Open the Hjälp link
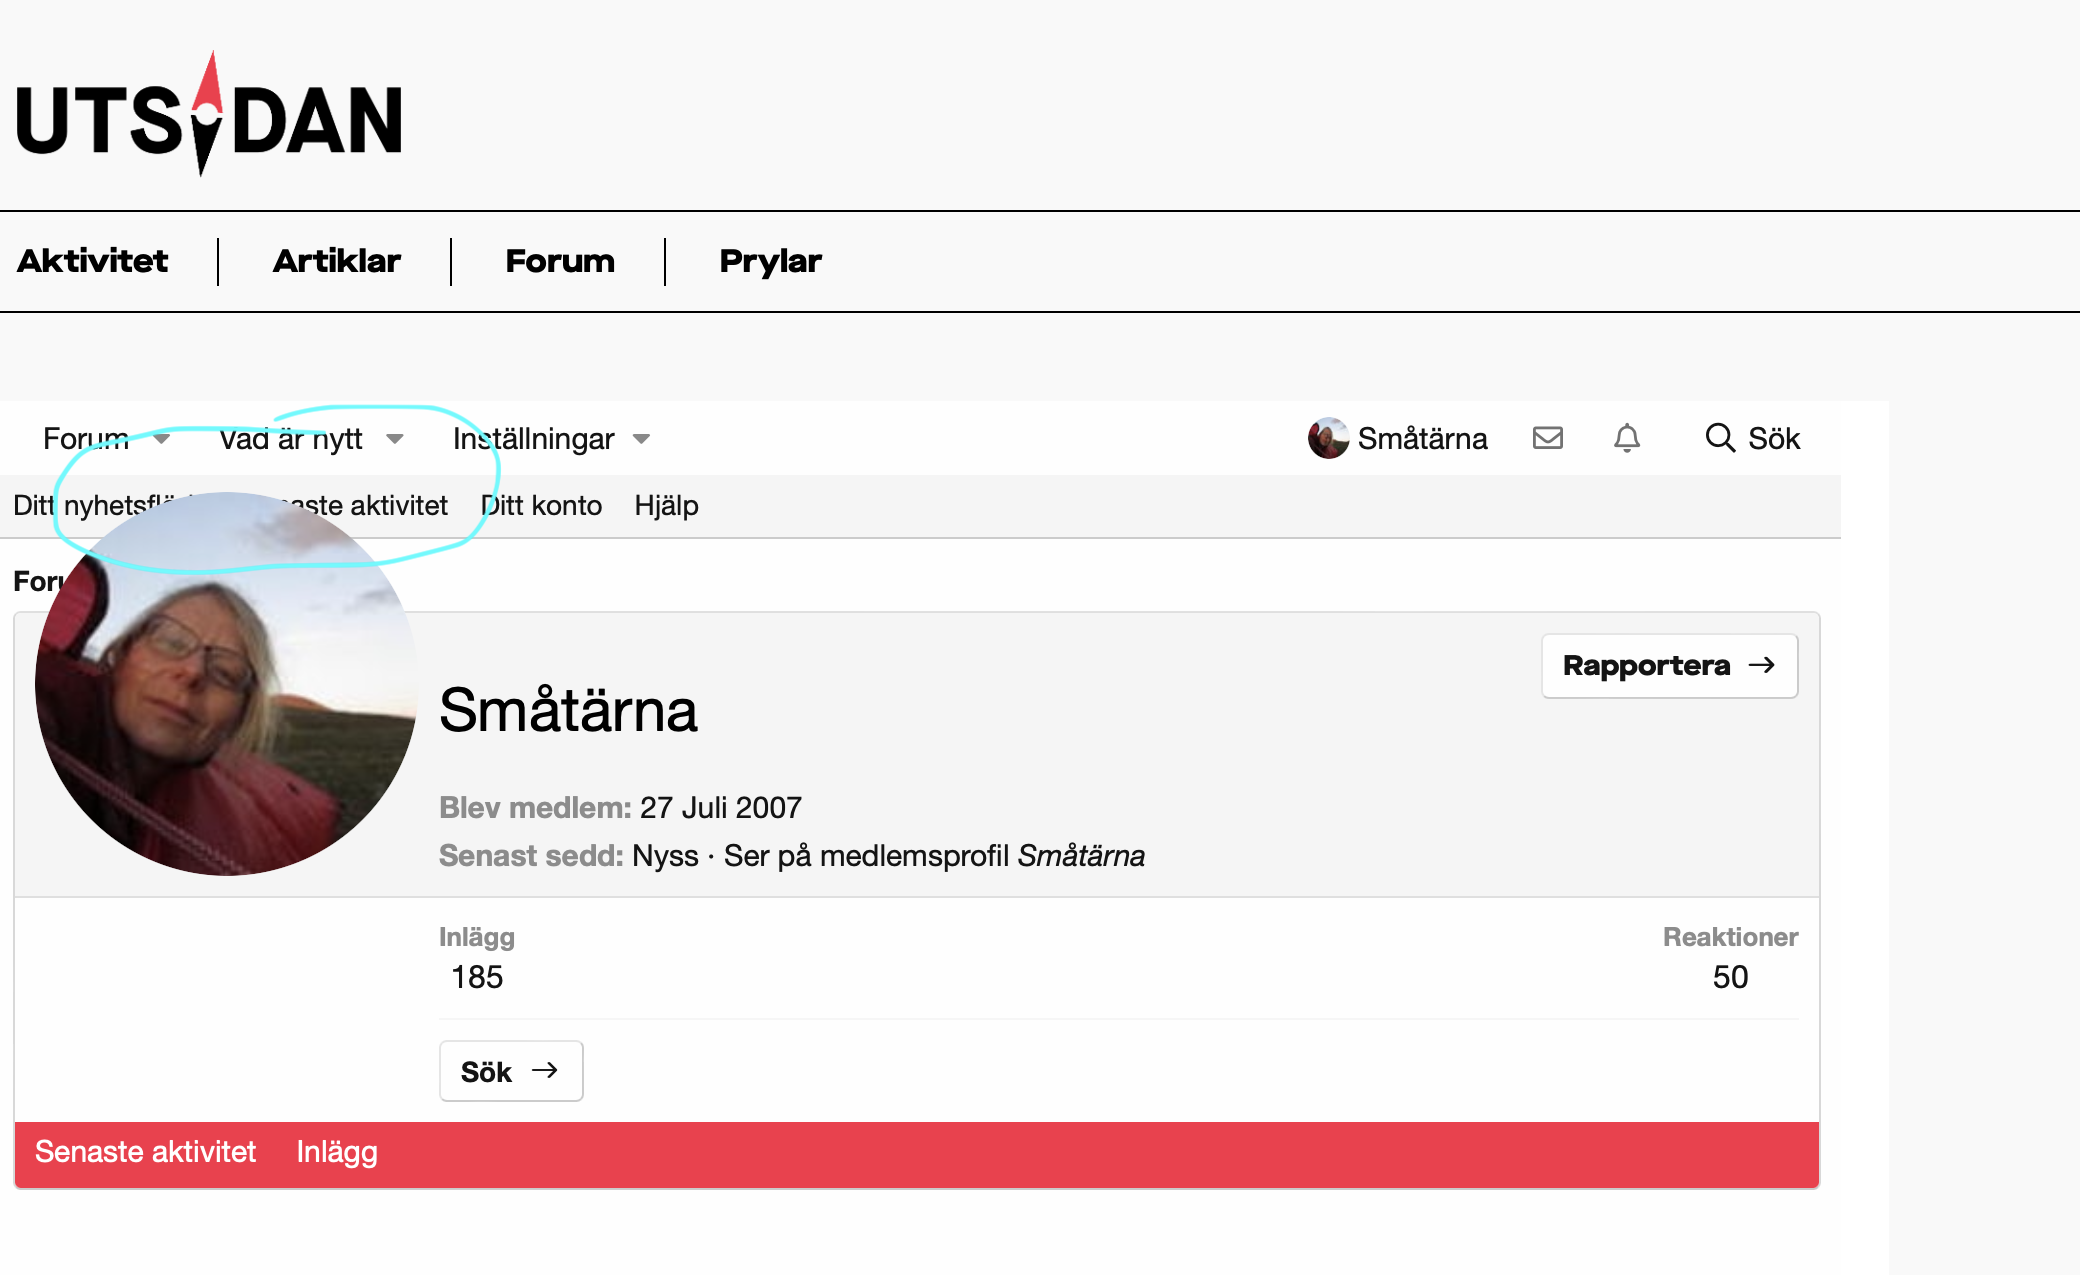Screen dimensions: 2080x1275 click(666, 506)
